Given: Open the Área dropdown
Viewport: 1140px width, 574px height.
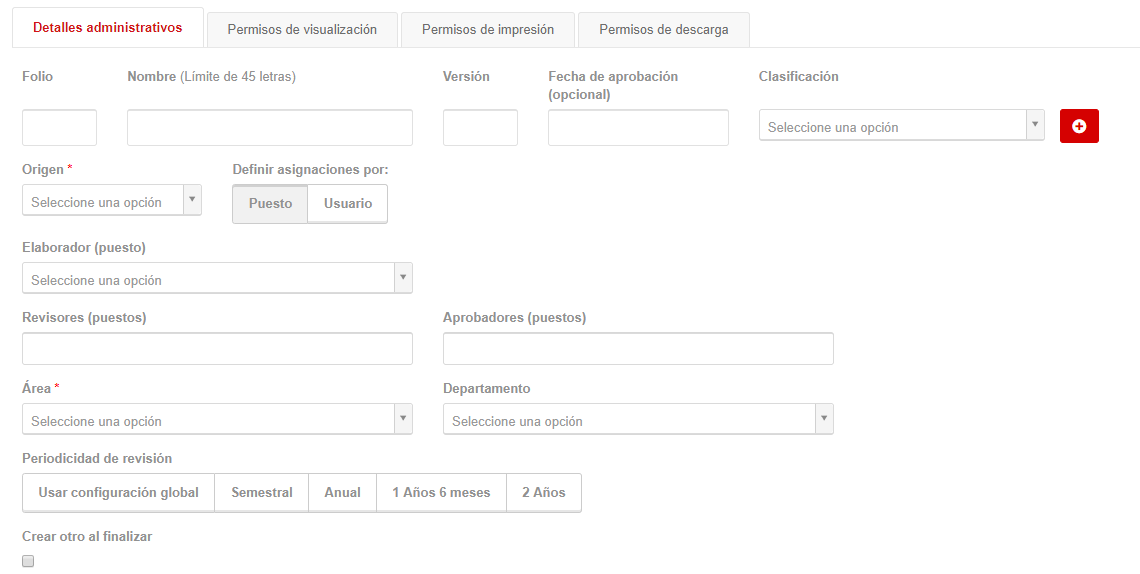Looking at the screenshot, I should [x=217, y=419].
